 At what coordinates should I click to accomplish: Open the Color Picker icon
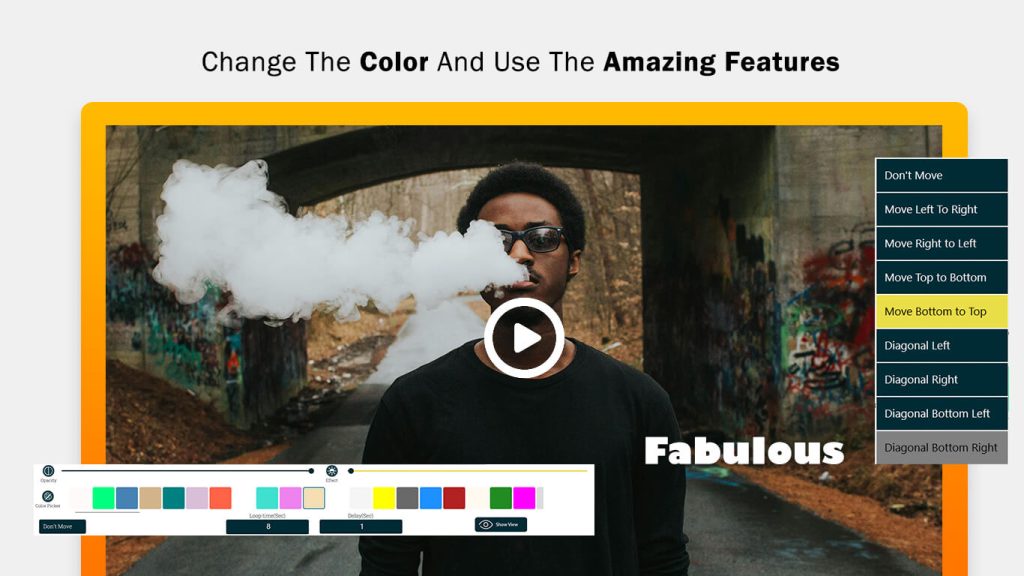click(x=48, y=496)
